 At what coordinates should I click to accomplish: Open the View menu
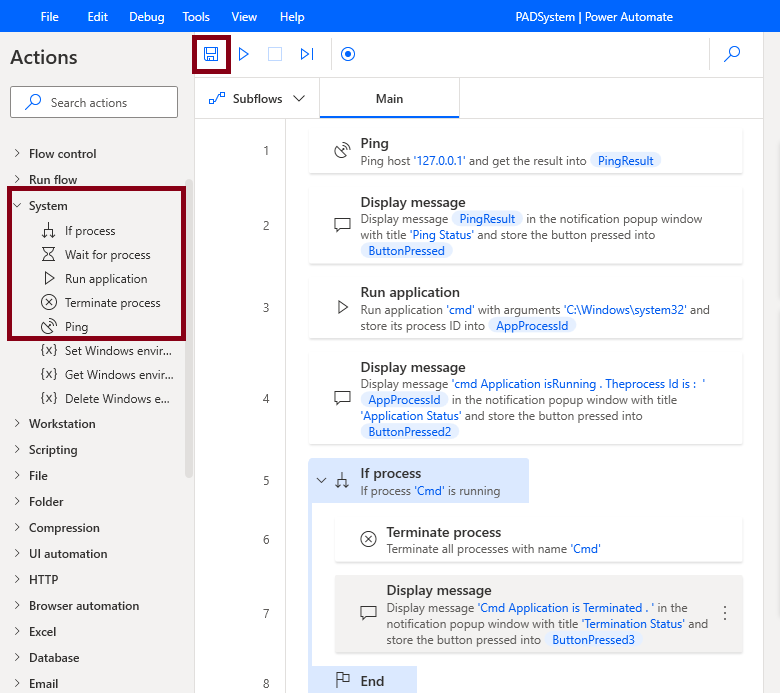244,16
